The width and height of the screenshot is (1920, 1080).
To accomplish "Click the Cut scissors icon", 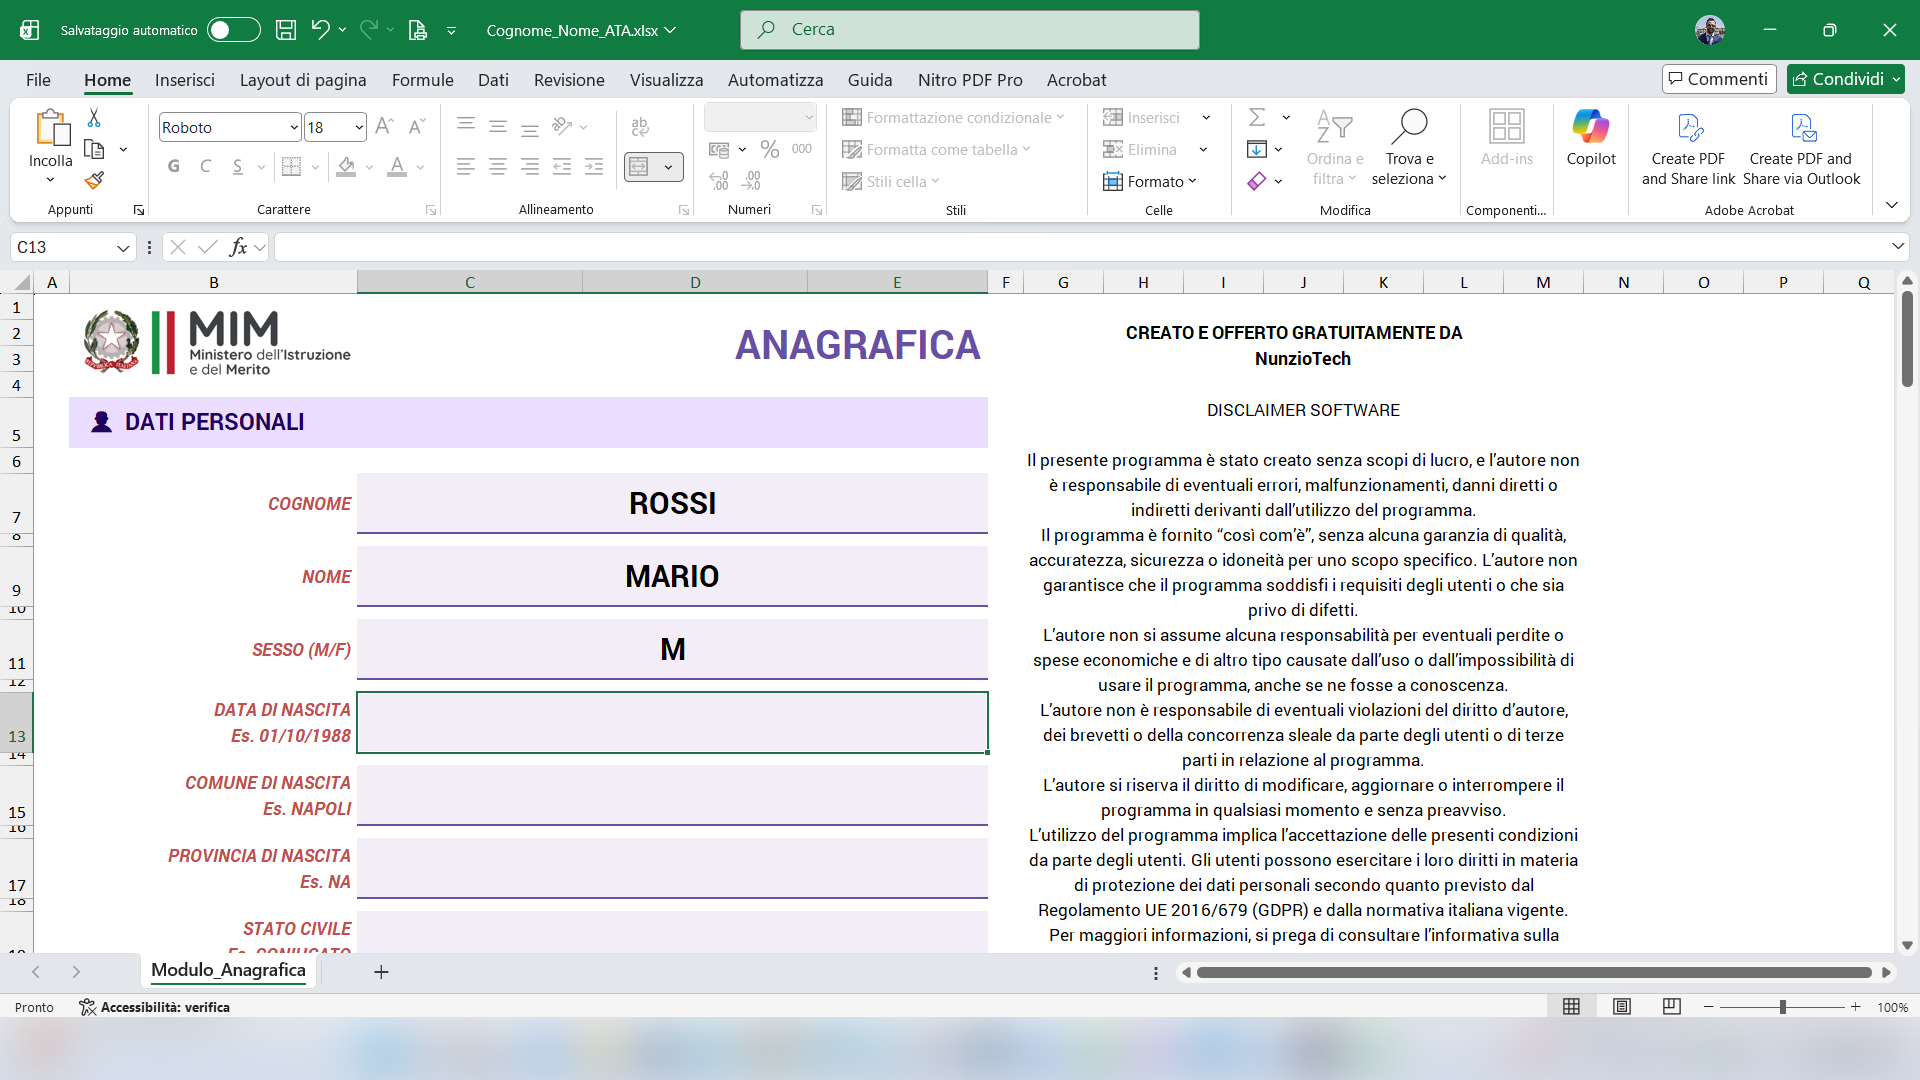I will pos(94,118).
